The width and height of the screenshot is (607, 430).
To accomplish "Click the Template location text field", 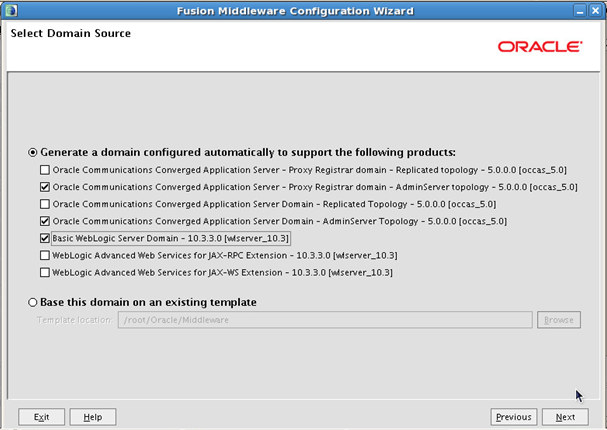I will pyautogui.click(x=324, y=320).
